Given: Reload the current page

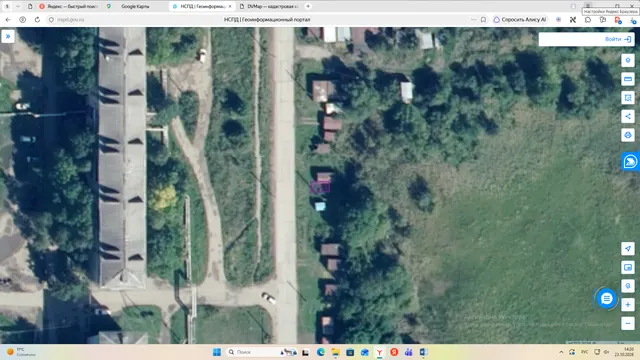Looking at the screenshot, I should [37, 20].
